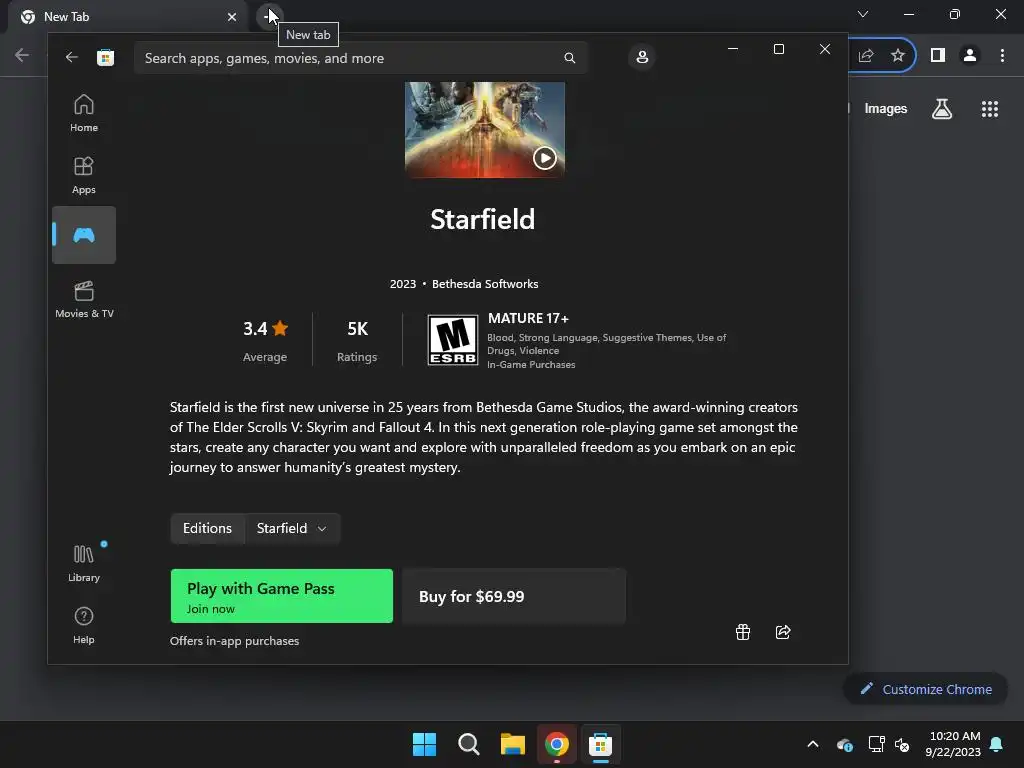Expand the Starfield editions dropdown
The width and height of the screenshot is (1024, 768).
tap(292, 528)
